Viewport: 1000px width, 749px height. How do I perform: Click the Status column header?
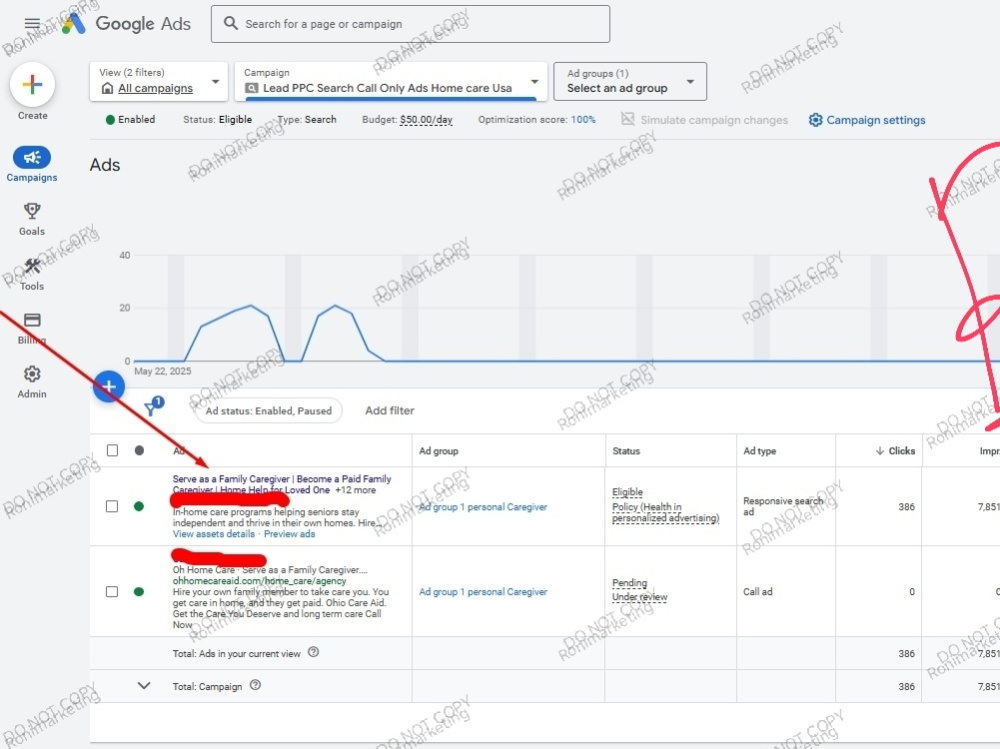tap(626, 451)
